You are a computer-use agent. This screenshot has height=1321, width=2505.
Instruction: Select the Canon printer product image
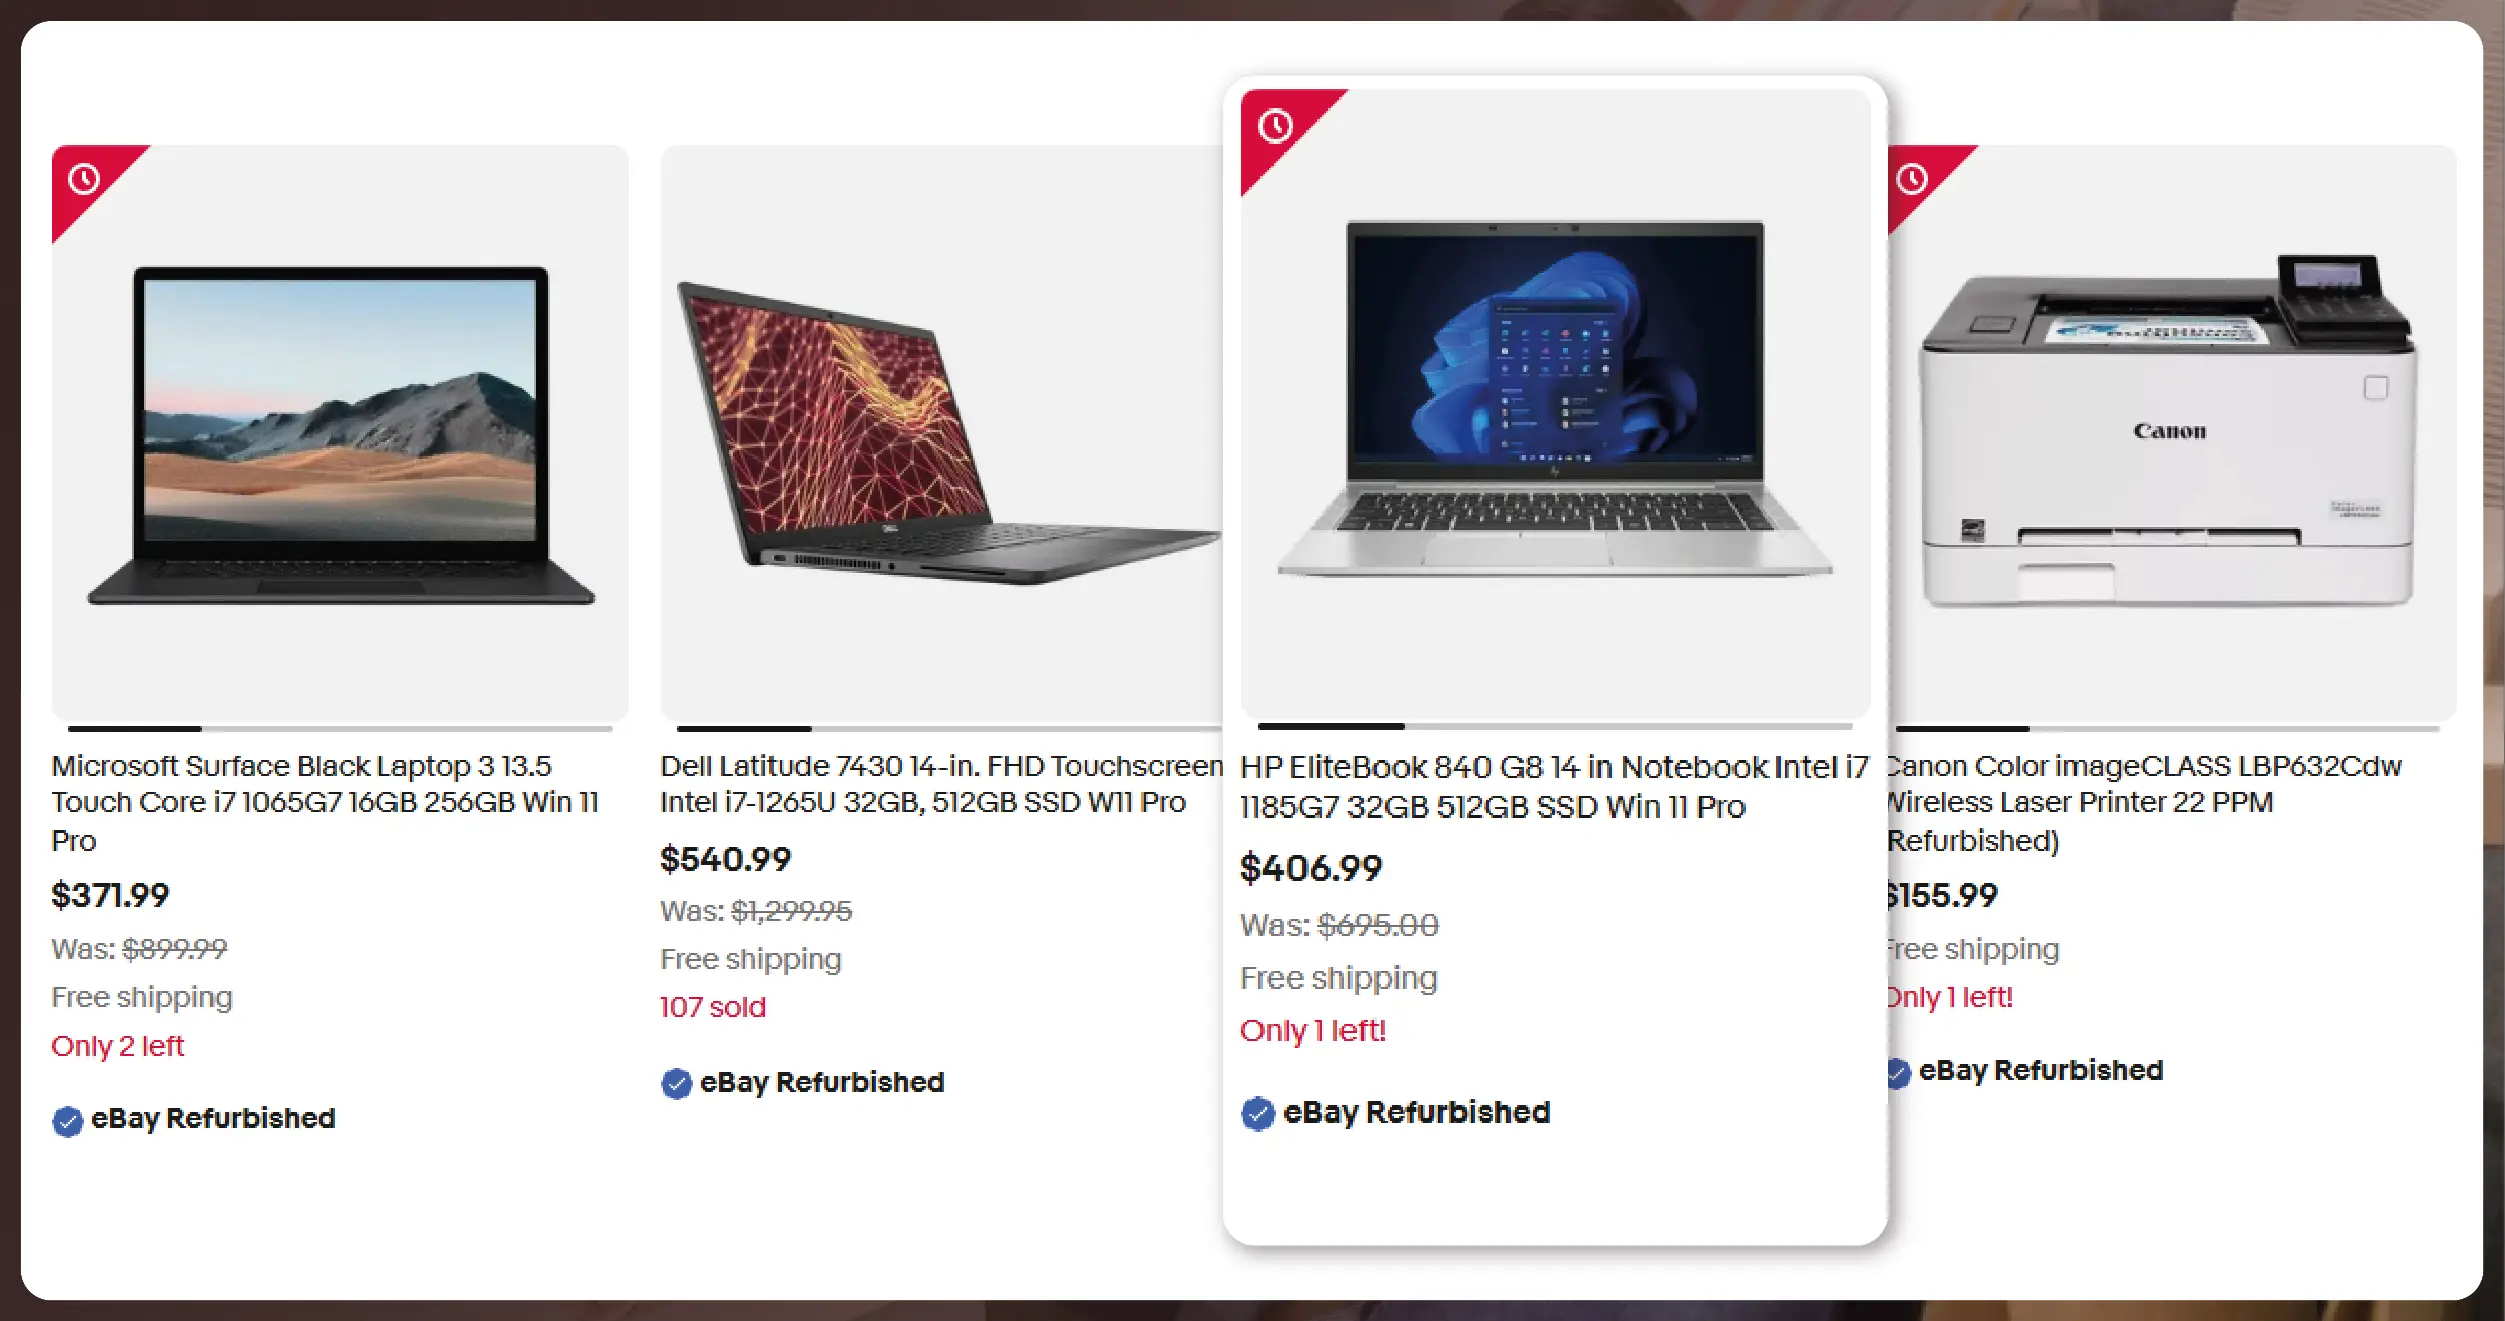click(x=2172, y=432)
